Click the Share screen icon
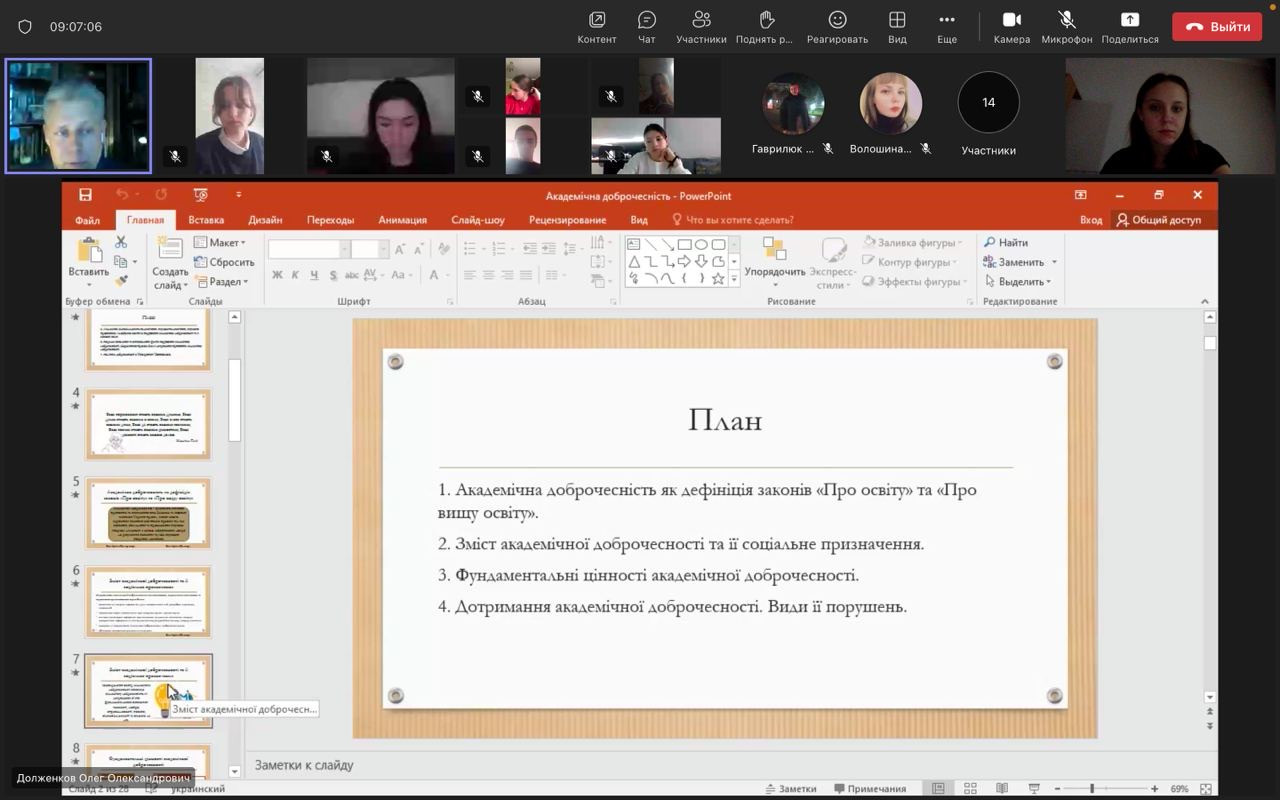 click(x=1129, y=26)
